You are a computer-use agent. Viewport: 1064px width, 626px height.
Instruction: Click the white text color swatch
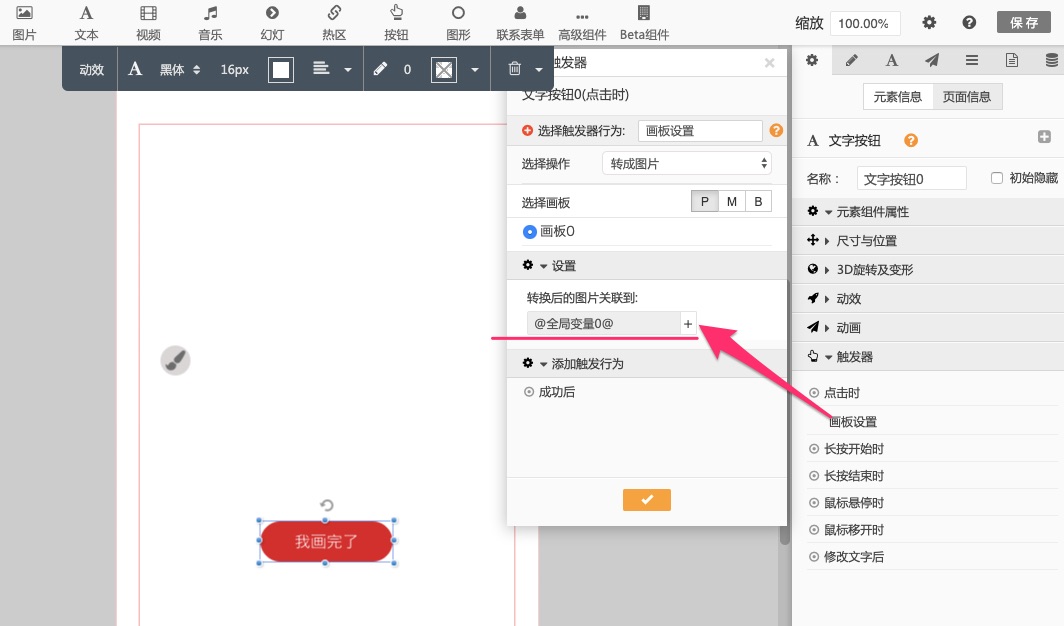point(281,69)
